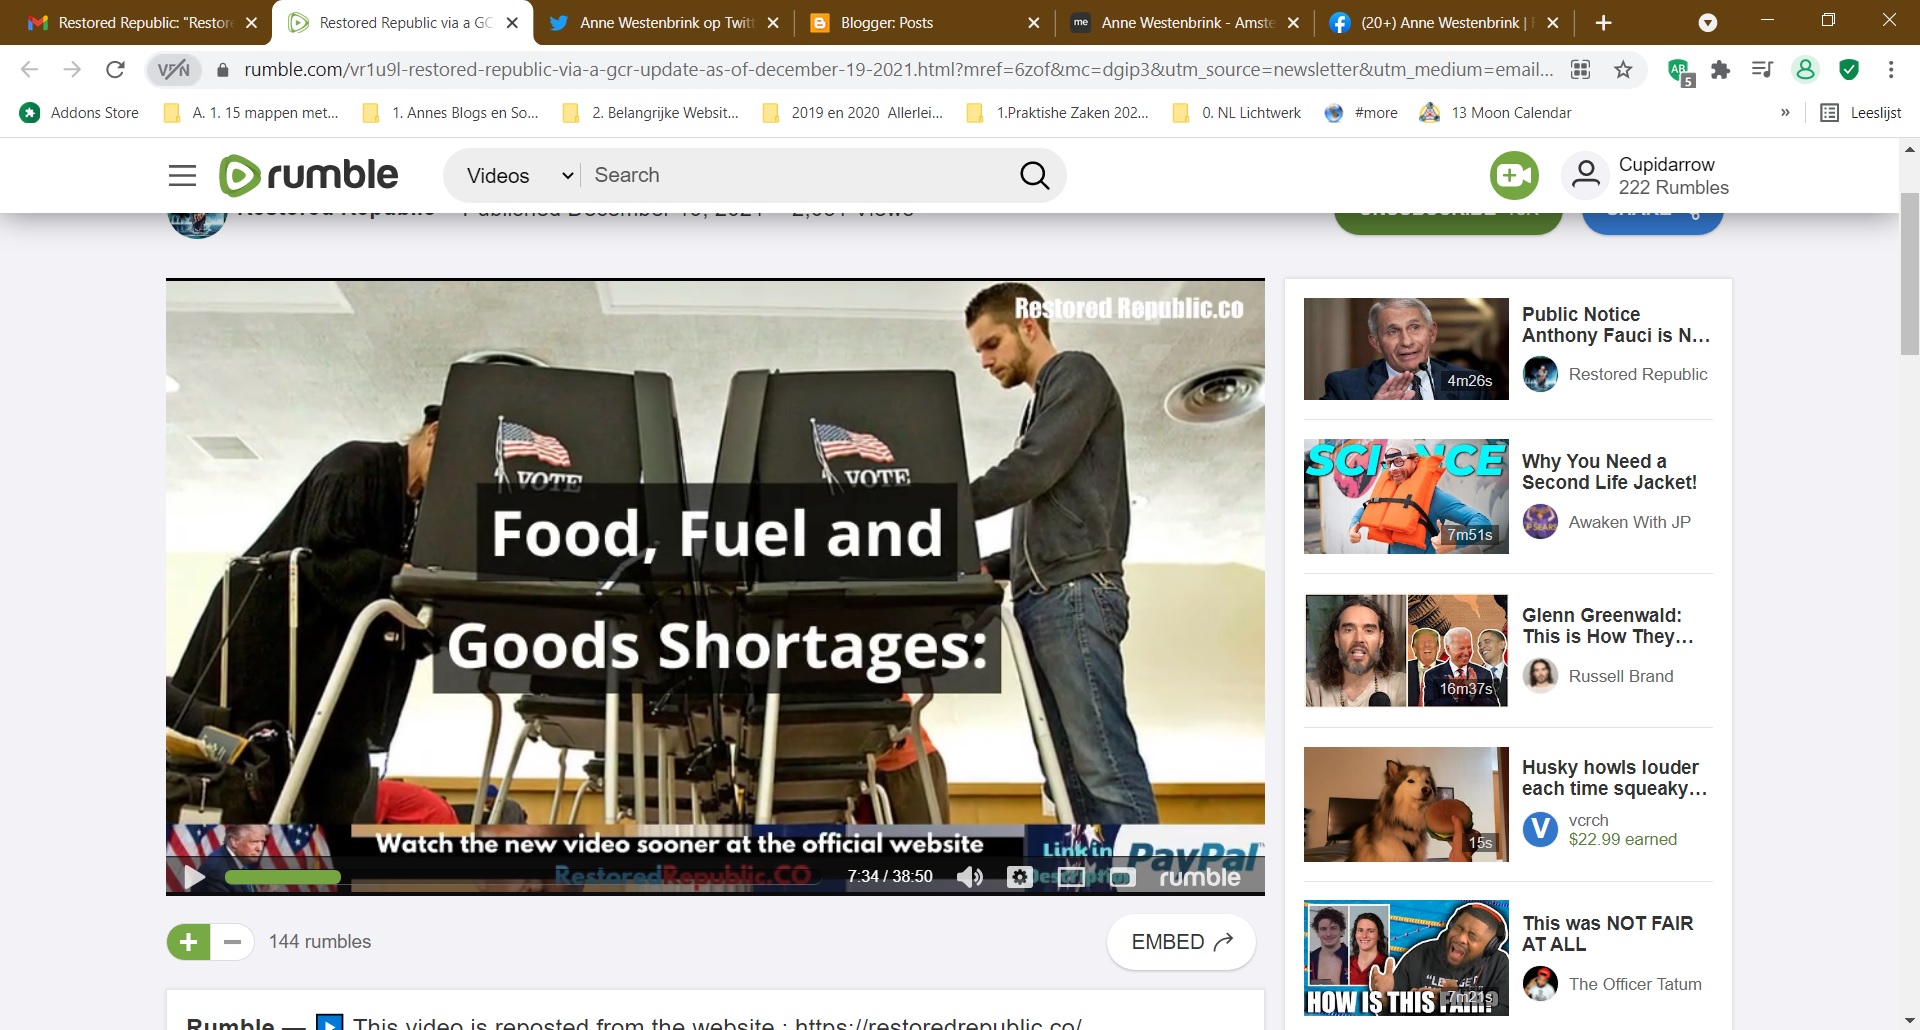
Task: Visit Restored Republic channel in sidebar
Action: pos(1638,374)
